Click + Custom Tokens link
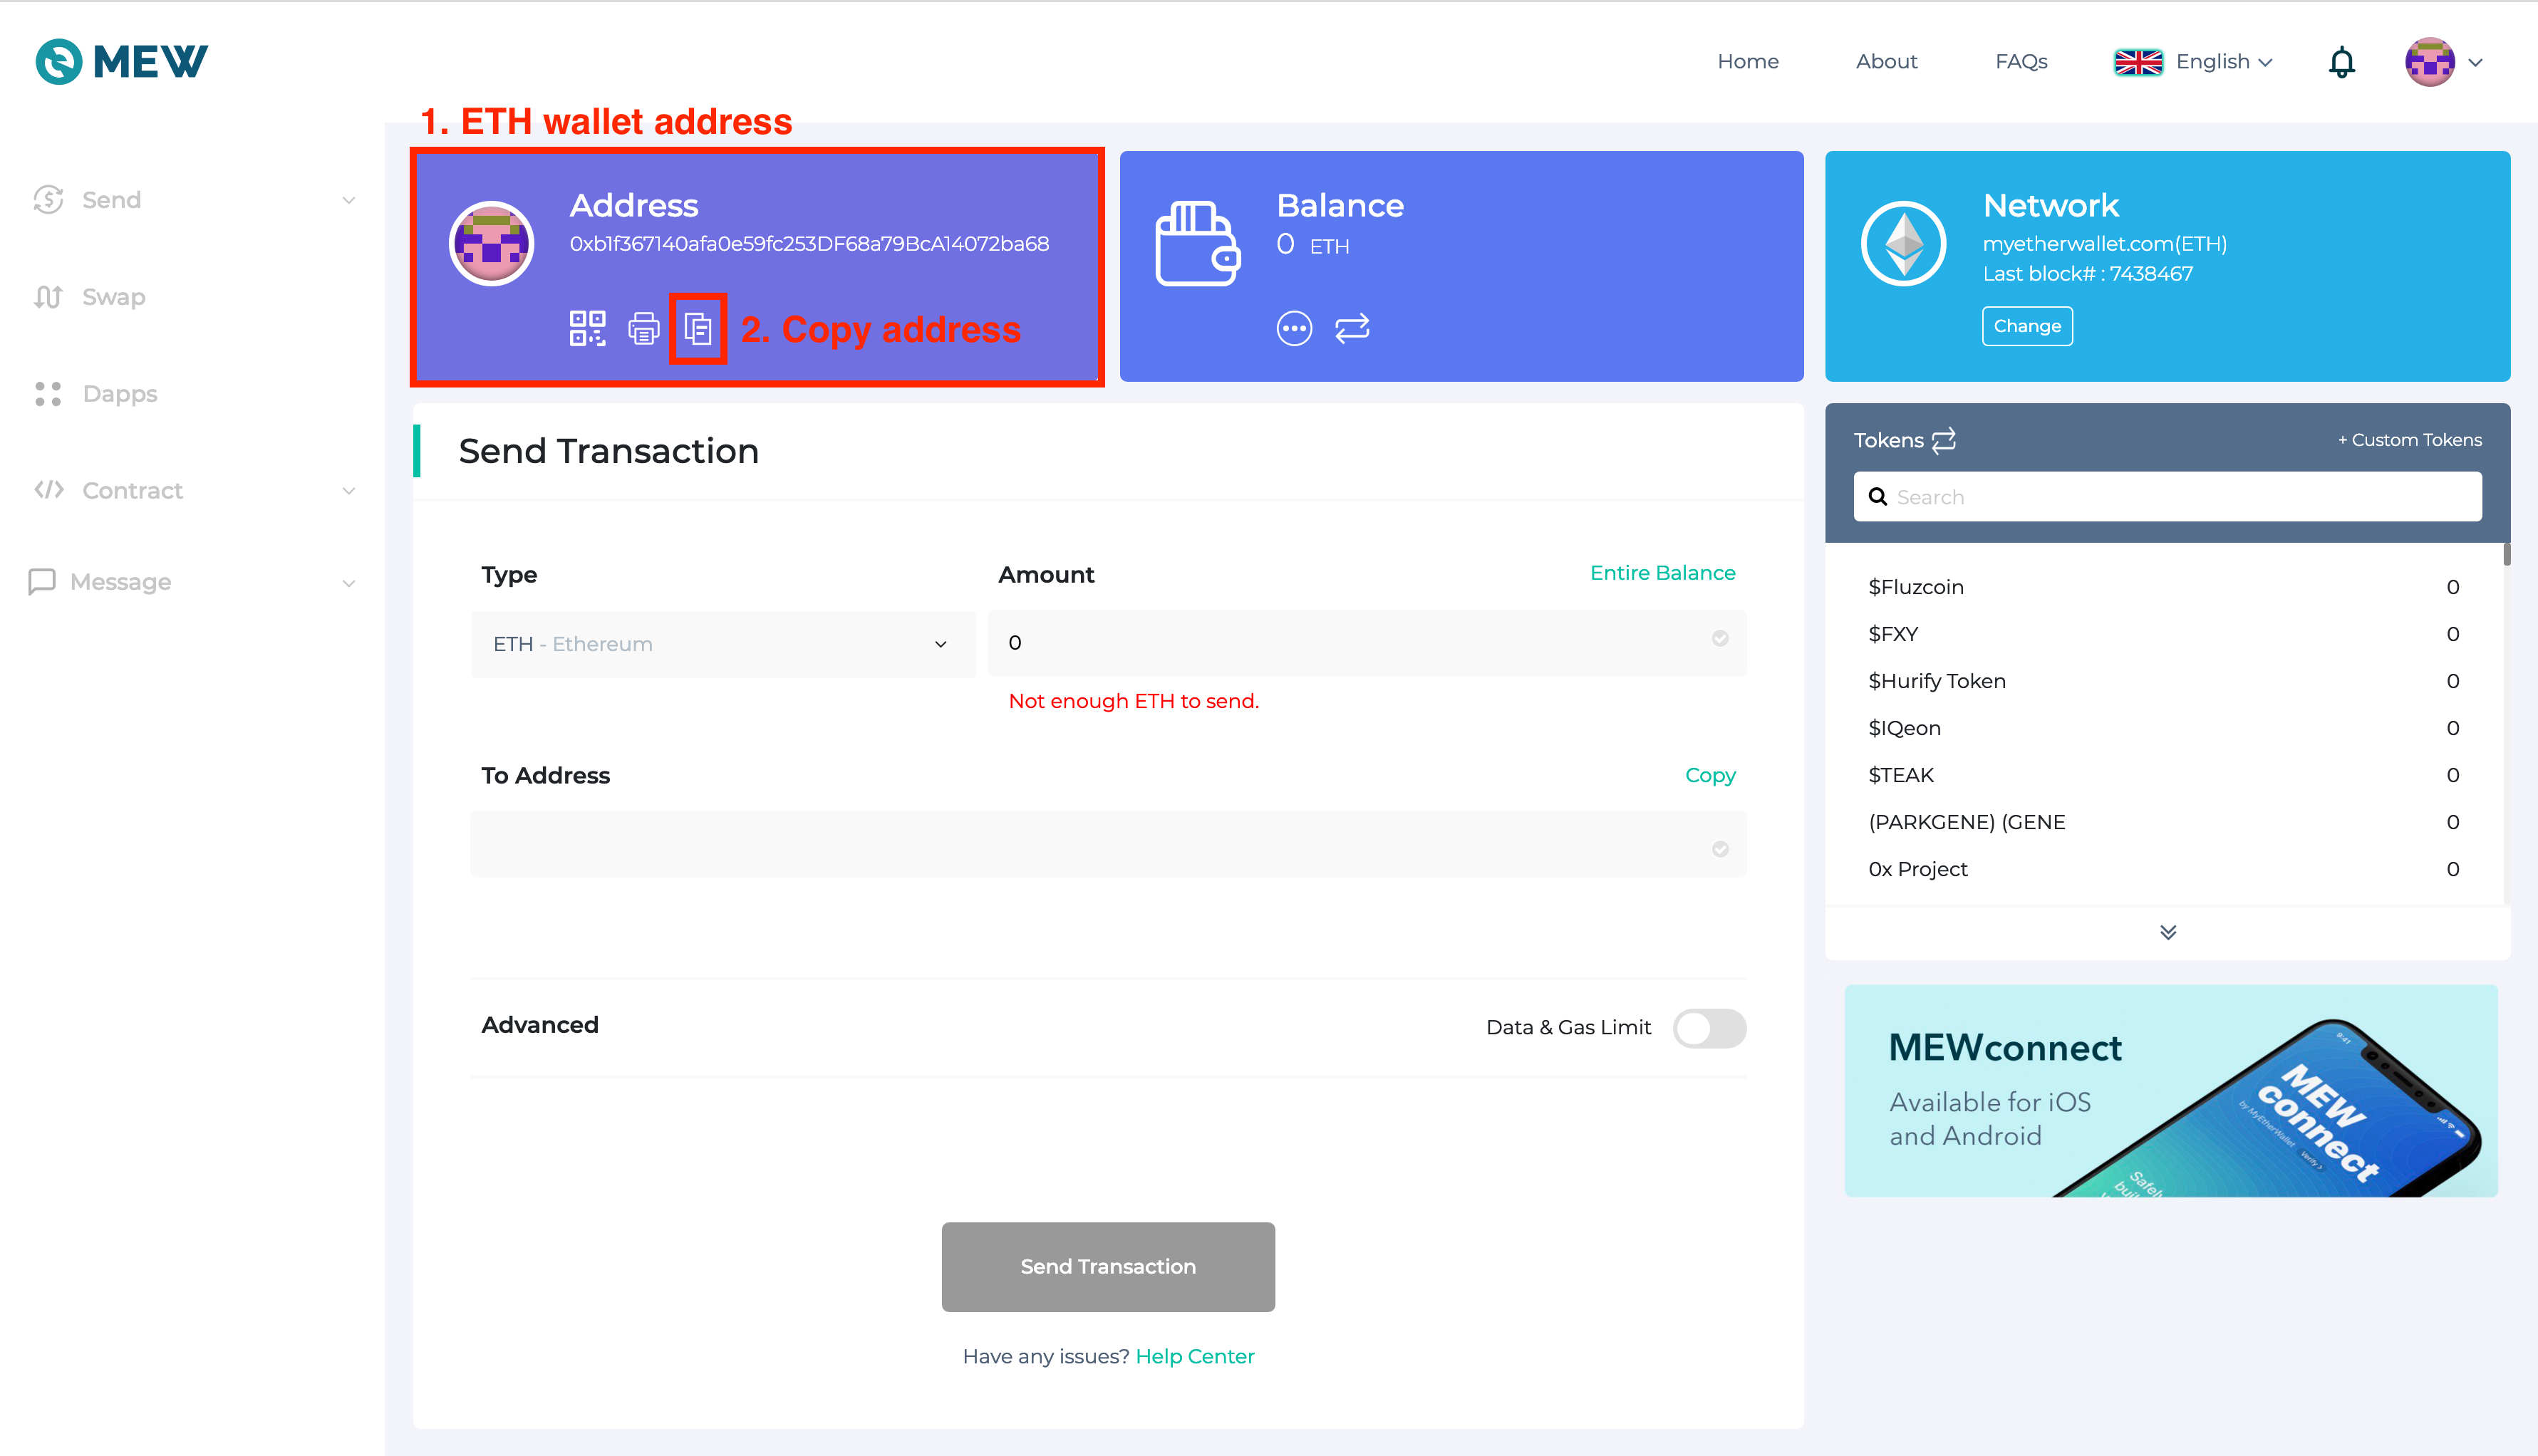Viewport: 2538px width, 1456px height. (x=2409, y=440)
